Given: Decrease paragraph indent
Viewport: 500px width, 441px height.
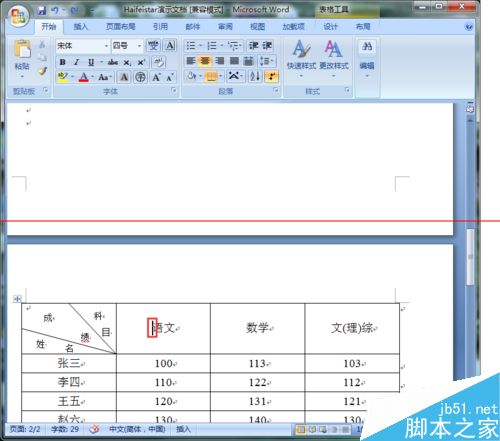Looking at the screenshot, I should tap(254, 45).
